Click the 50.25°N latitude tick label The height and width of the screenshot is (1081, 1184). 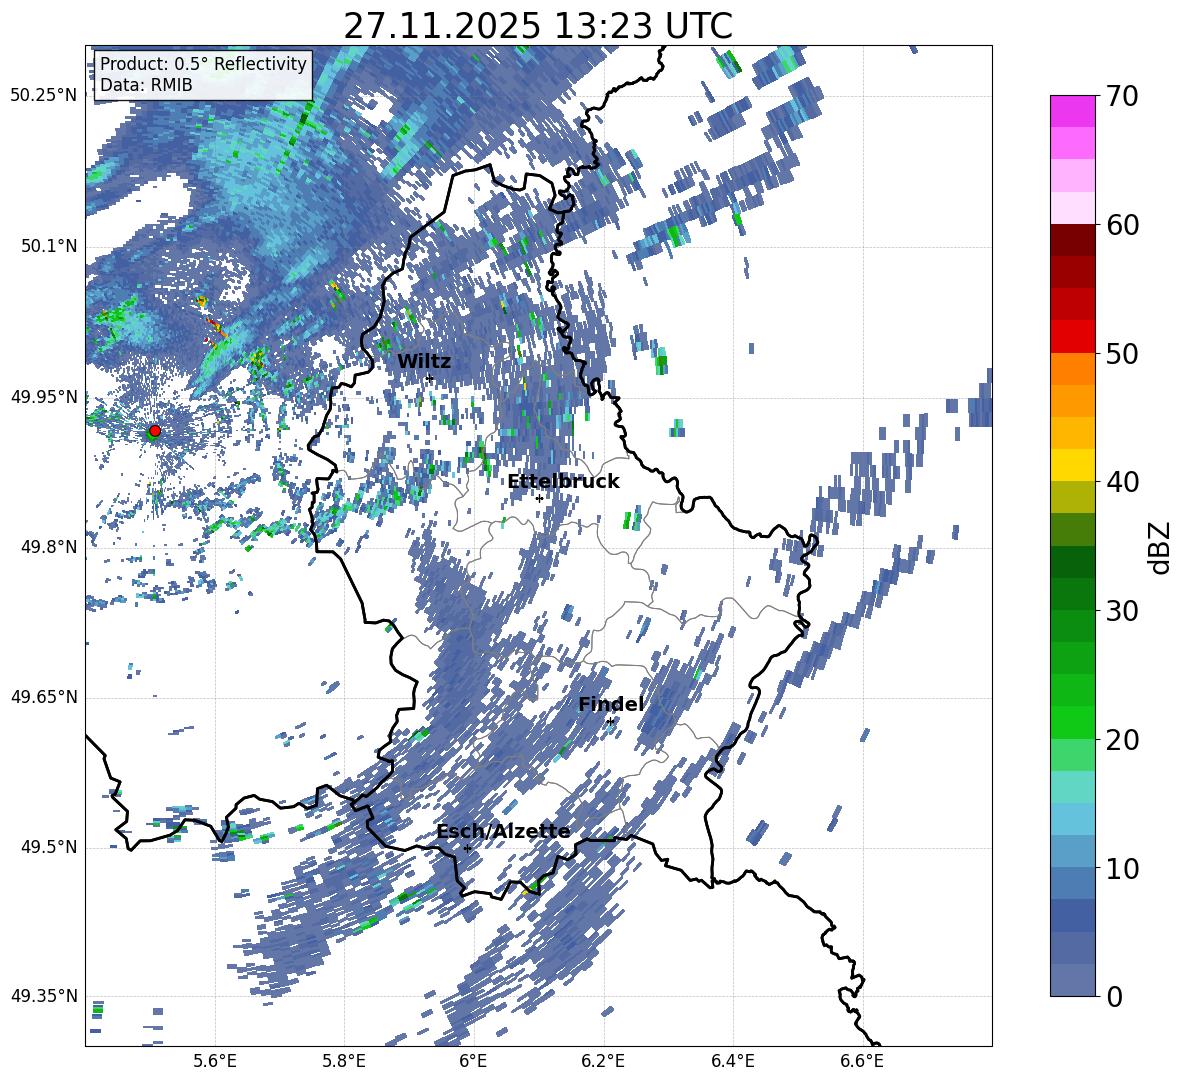(x=45, y=96)
